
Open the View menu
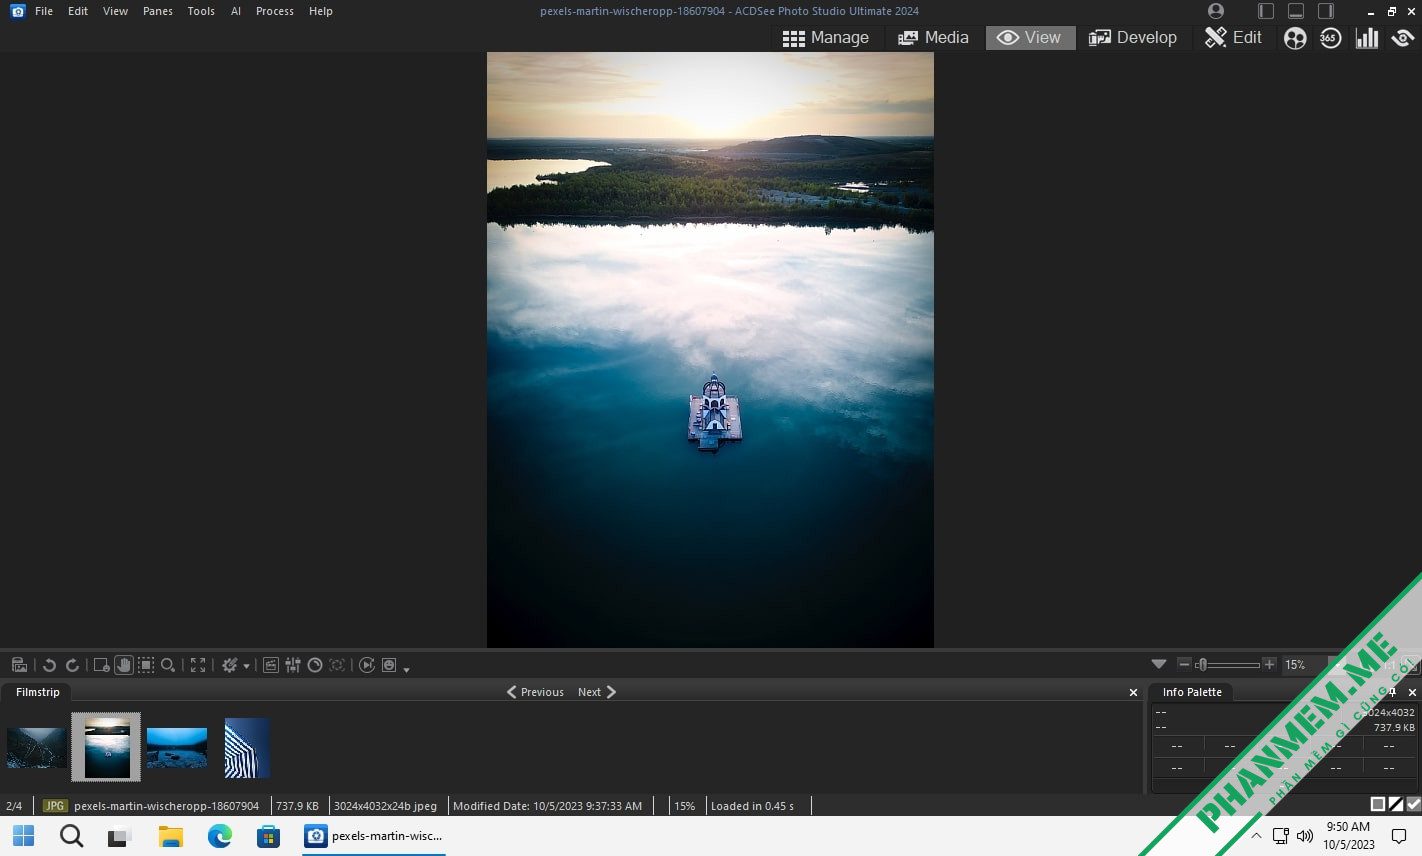pos(115,11)
